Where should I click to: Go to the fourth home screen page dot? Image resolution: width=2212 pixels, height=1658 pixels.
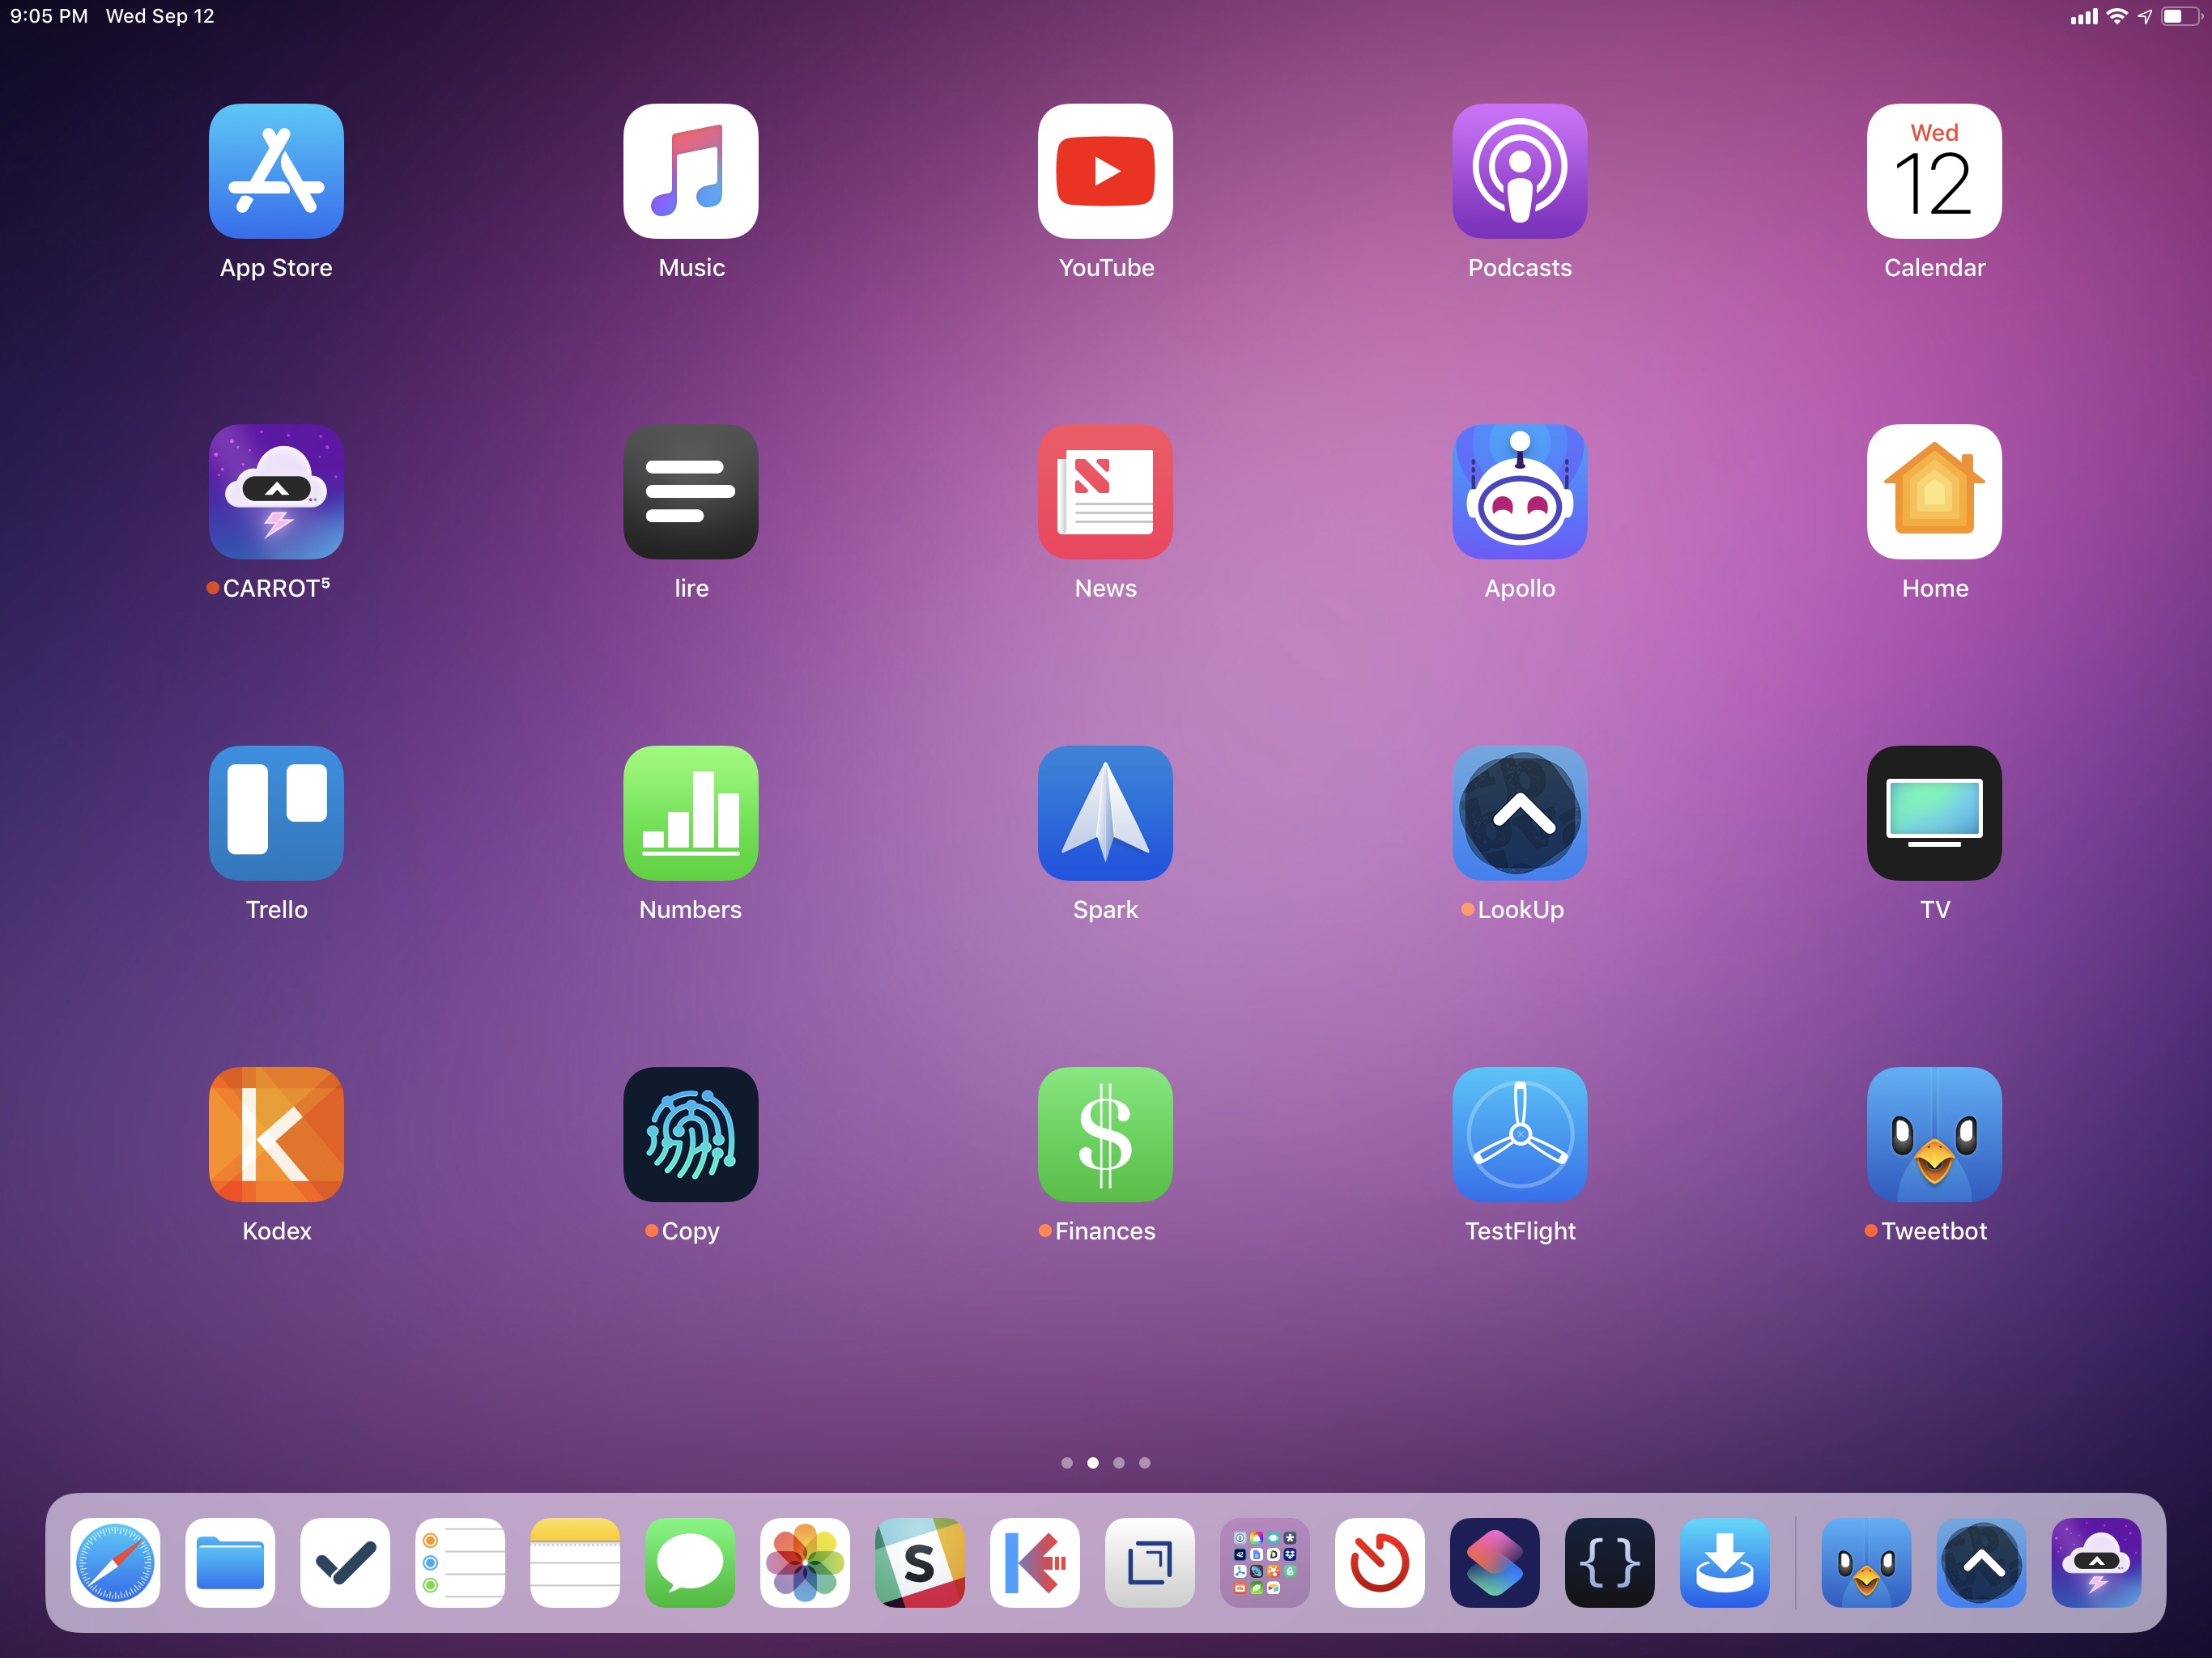click(x=1145, y=1463)
